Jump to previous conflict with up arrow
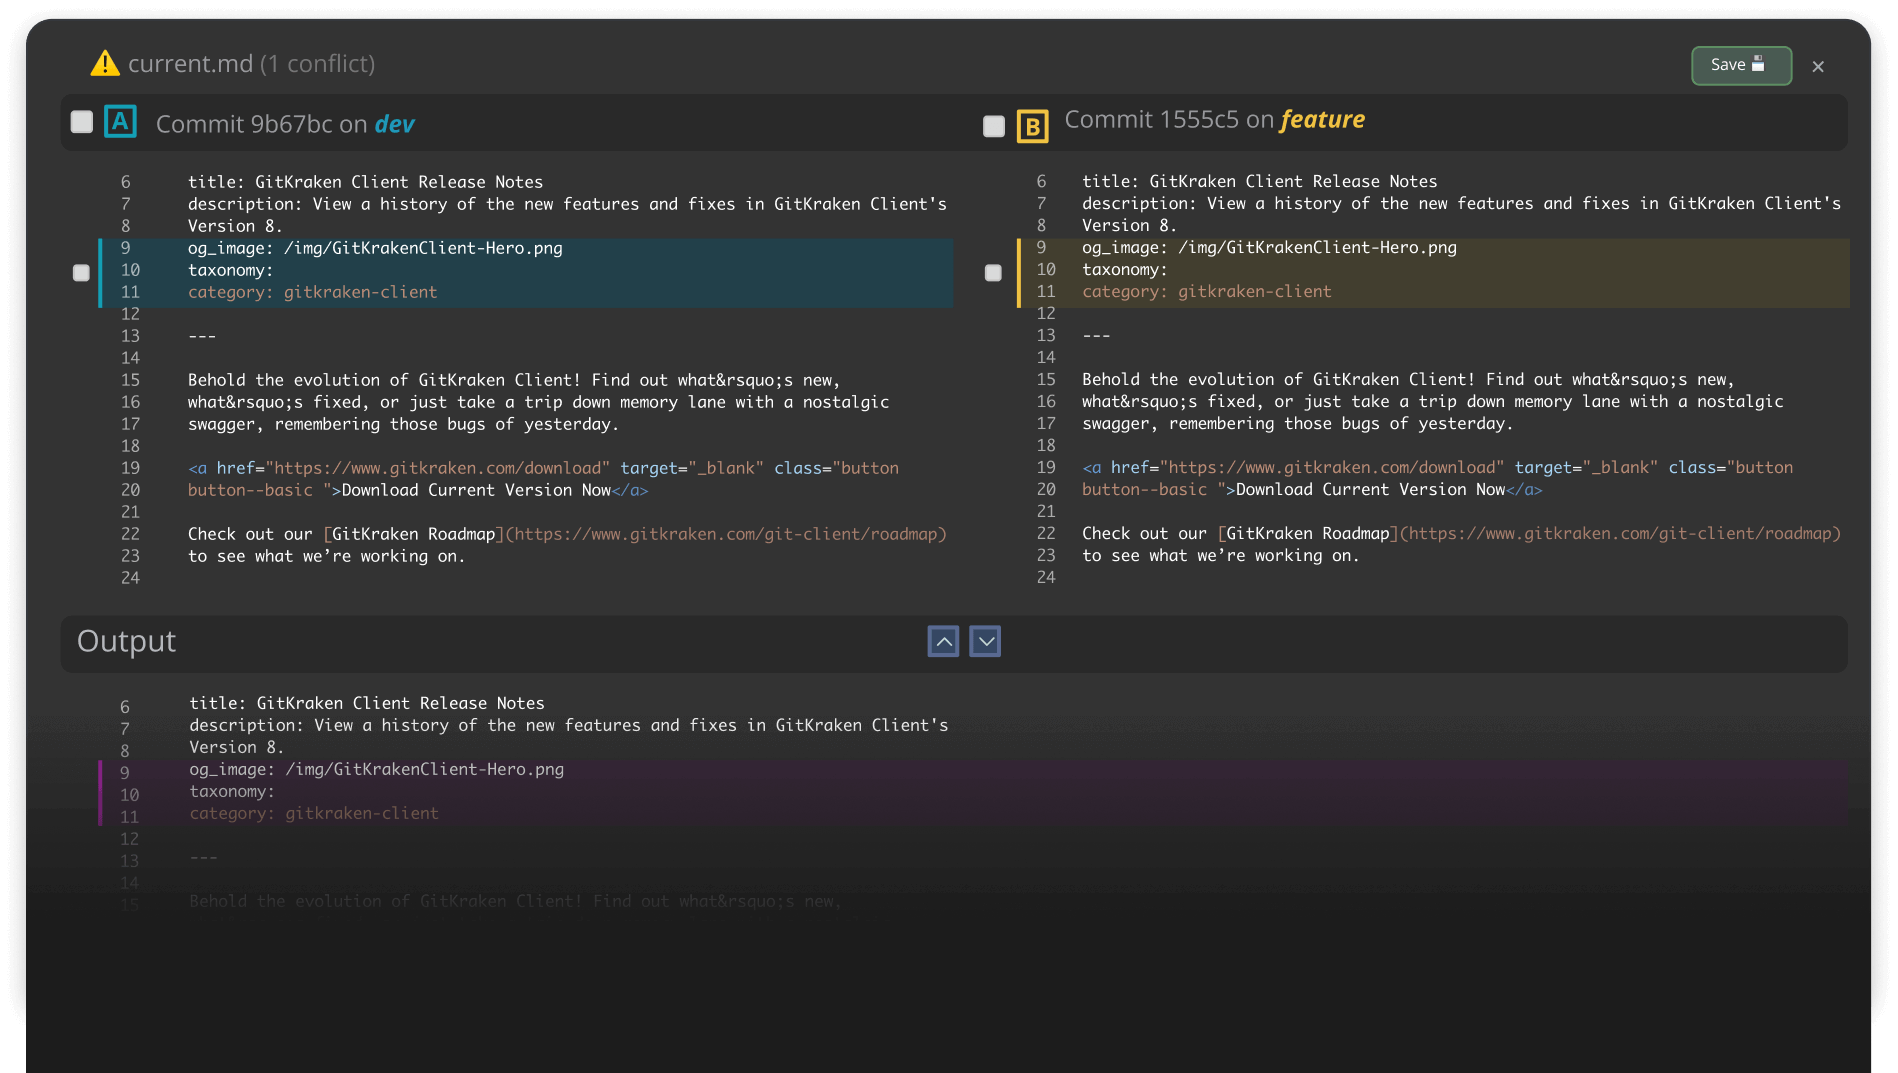Viewport: 1898px width, 1073px height. (x=943, y=641)
